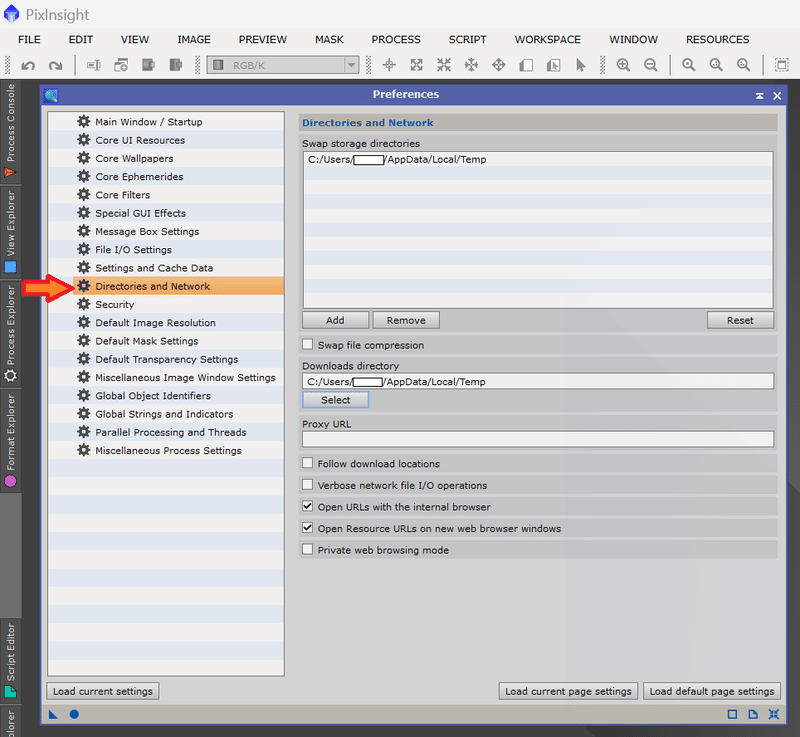Click the Undo arrow in the toolbar
This screenshot has height=737, width=800.
[28, 65]
